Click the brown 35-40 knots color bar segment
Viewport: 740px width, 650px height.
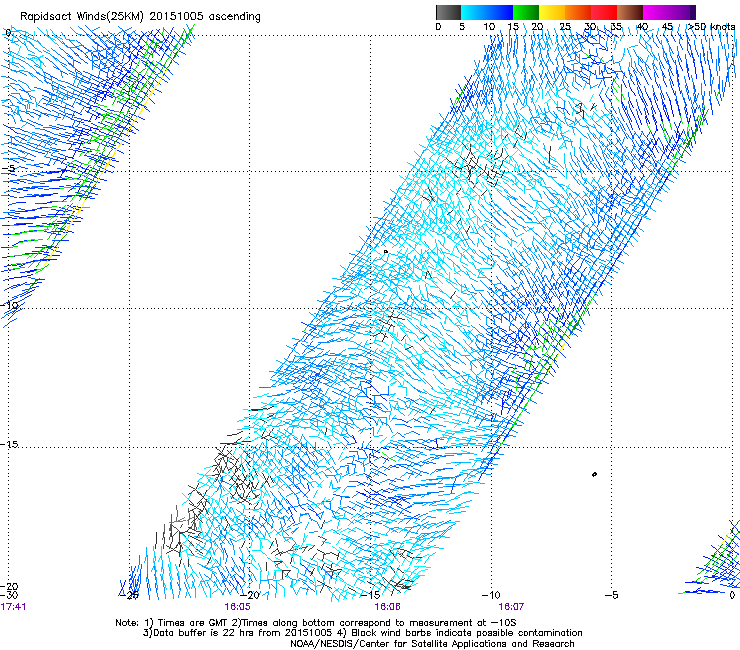tap(630, 12)
